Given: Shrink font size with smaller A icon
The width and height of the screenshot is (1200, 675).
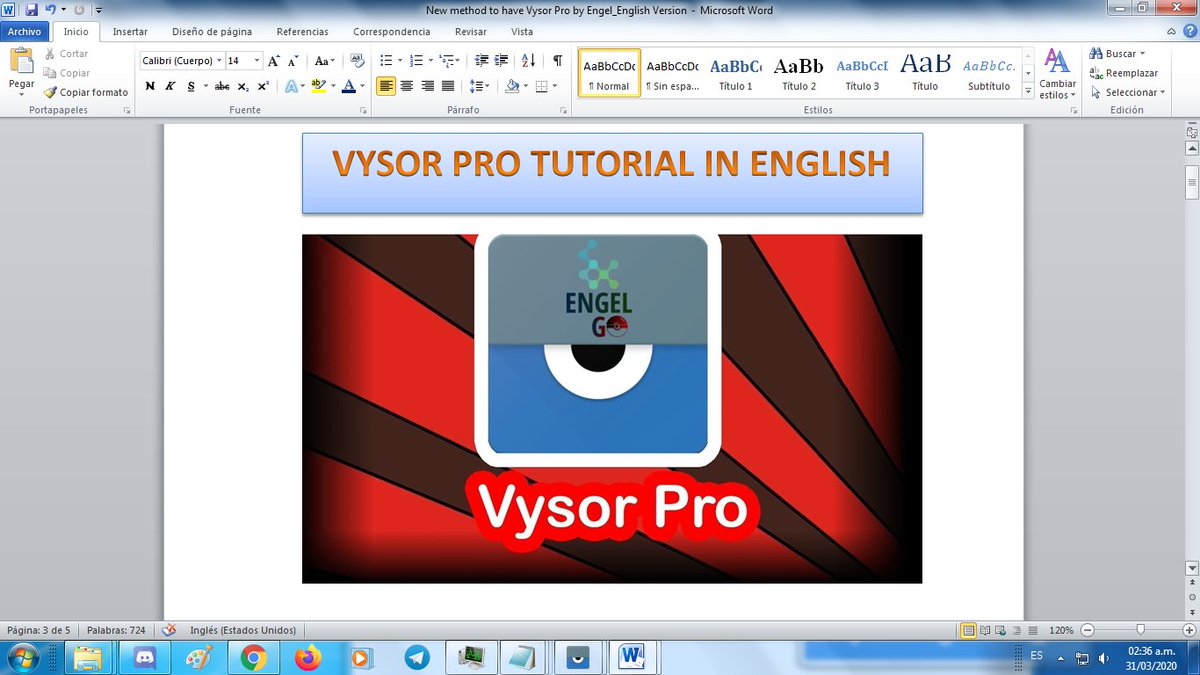Looking at the screenshot, I should click(293, 61).
